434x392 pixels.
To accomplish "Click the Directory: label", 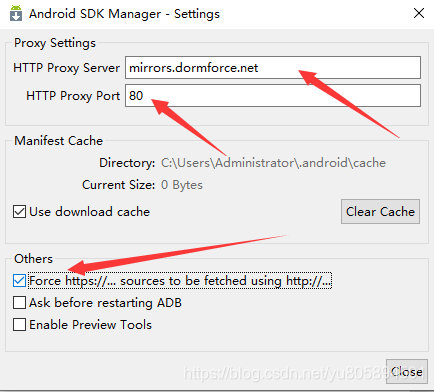I will pyautogui.click(x=127, y=163).
